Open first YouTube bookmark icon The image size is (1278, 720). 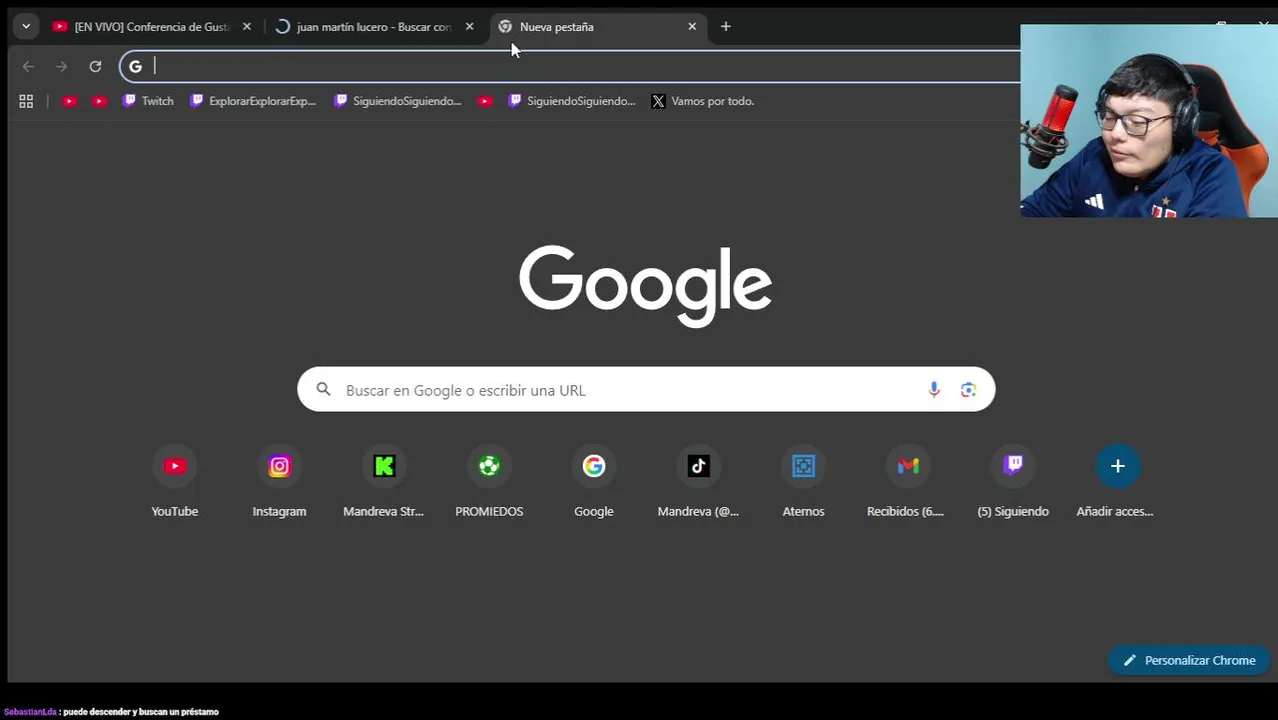[69, 101]
